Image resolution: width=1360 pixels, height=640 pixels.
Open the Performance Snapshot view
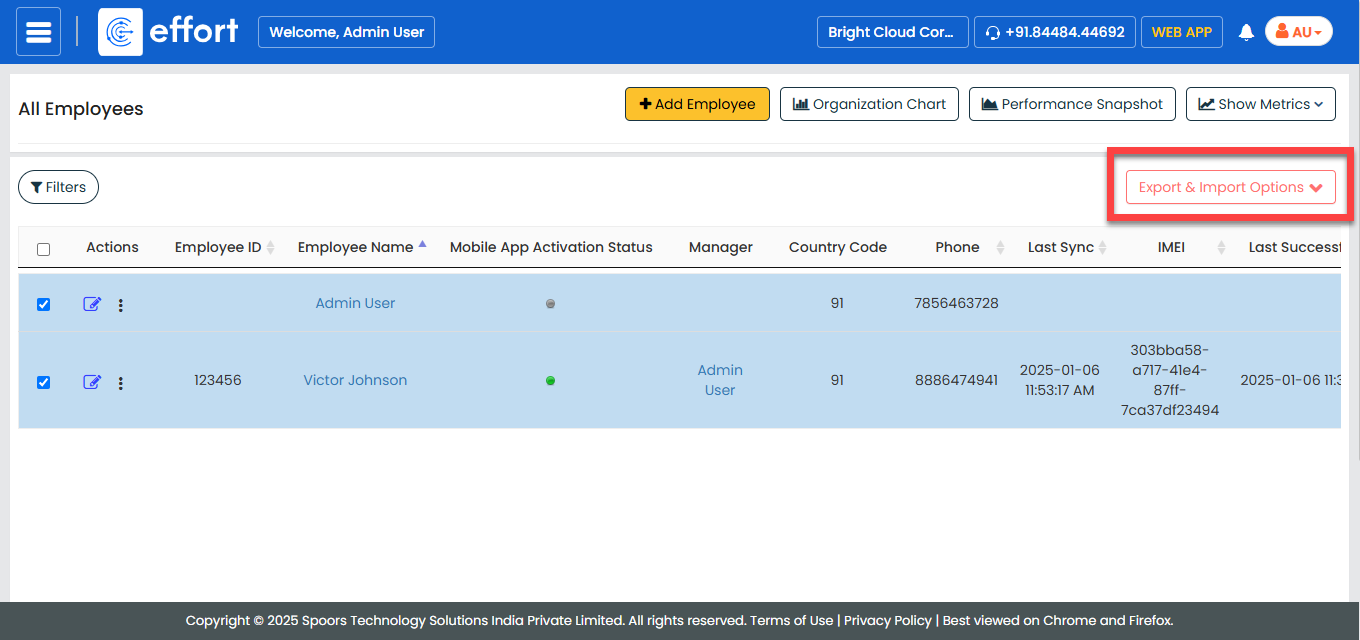pyautogui.click(x=1072, y=104)
